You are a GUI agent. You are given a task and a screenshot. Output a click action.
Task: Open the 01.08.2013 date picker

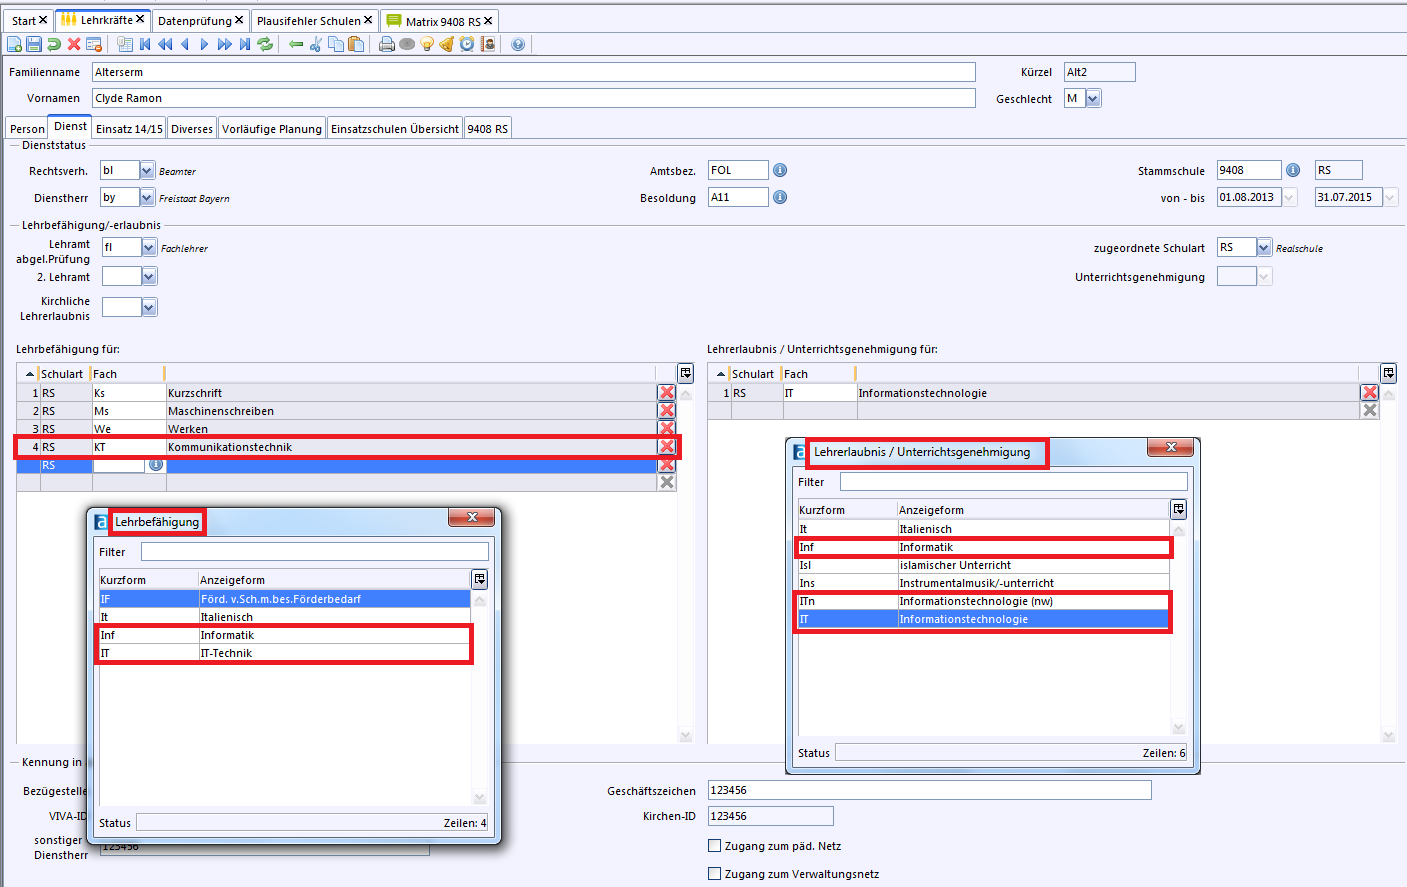click(1289, 197)
